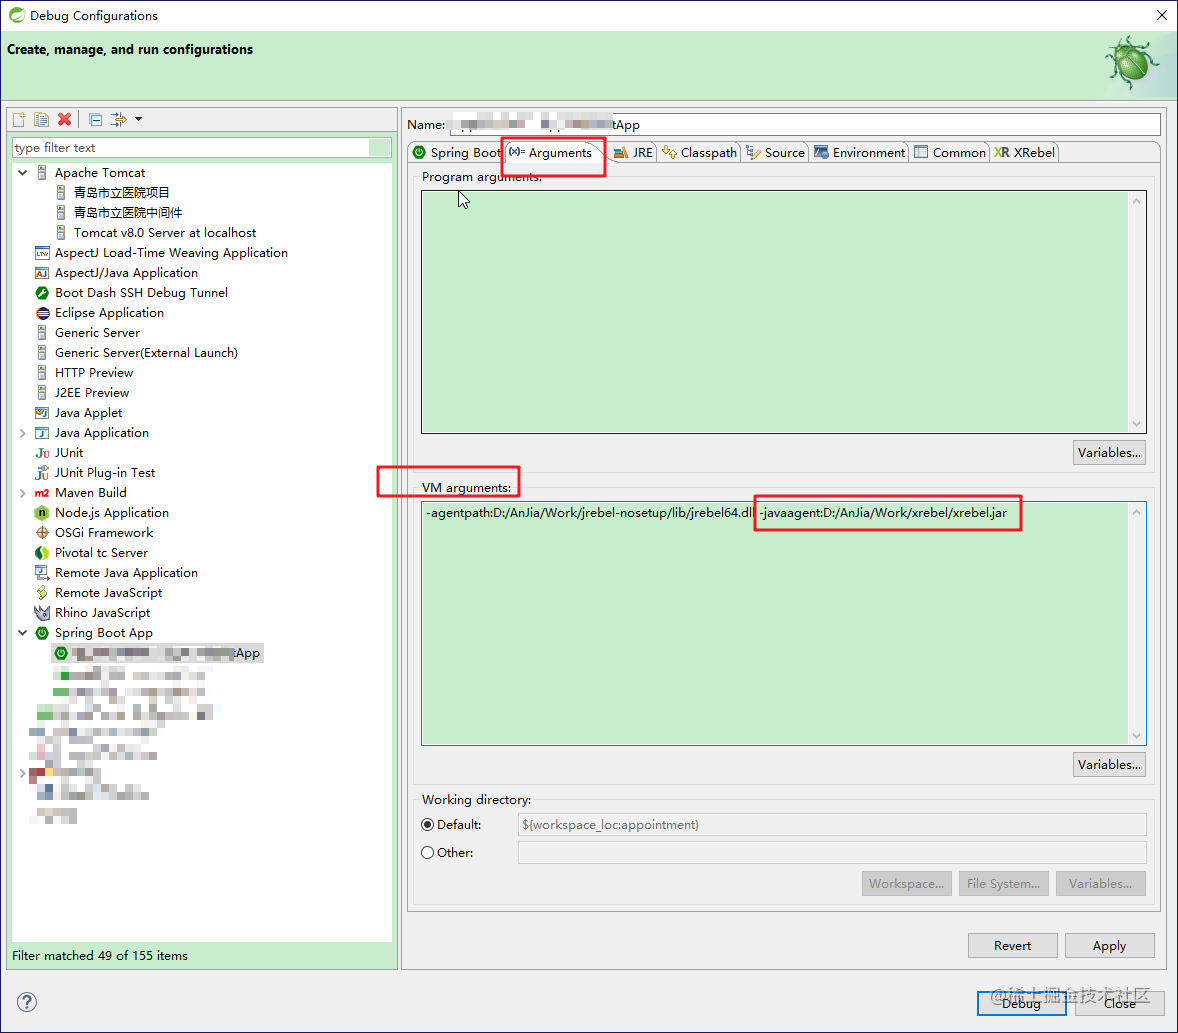This screenshot has height=1033, width=1178.
Task: Select the highlighted Spring Boot App configuration
Action: pos(158,654)
